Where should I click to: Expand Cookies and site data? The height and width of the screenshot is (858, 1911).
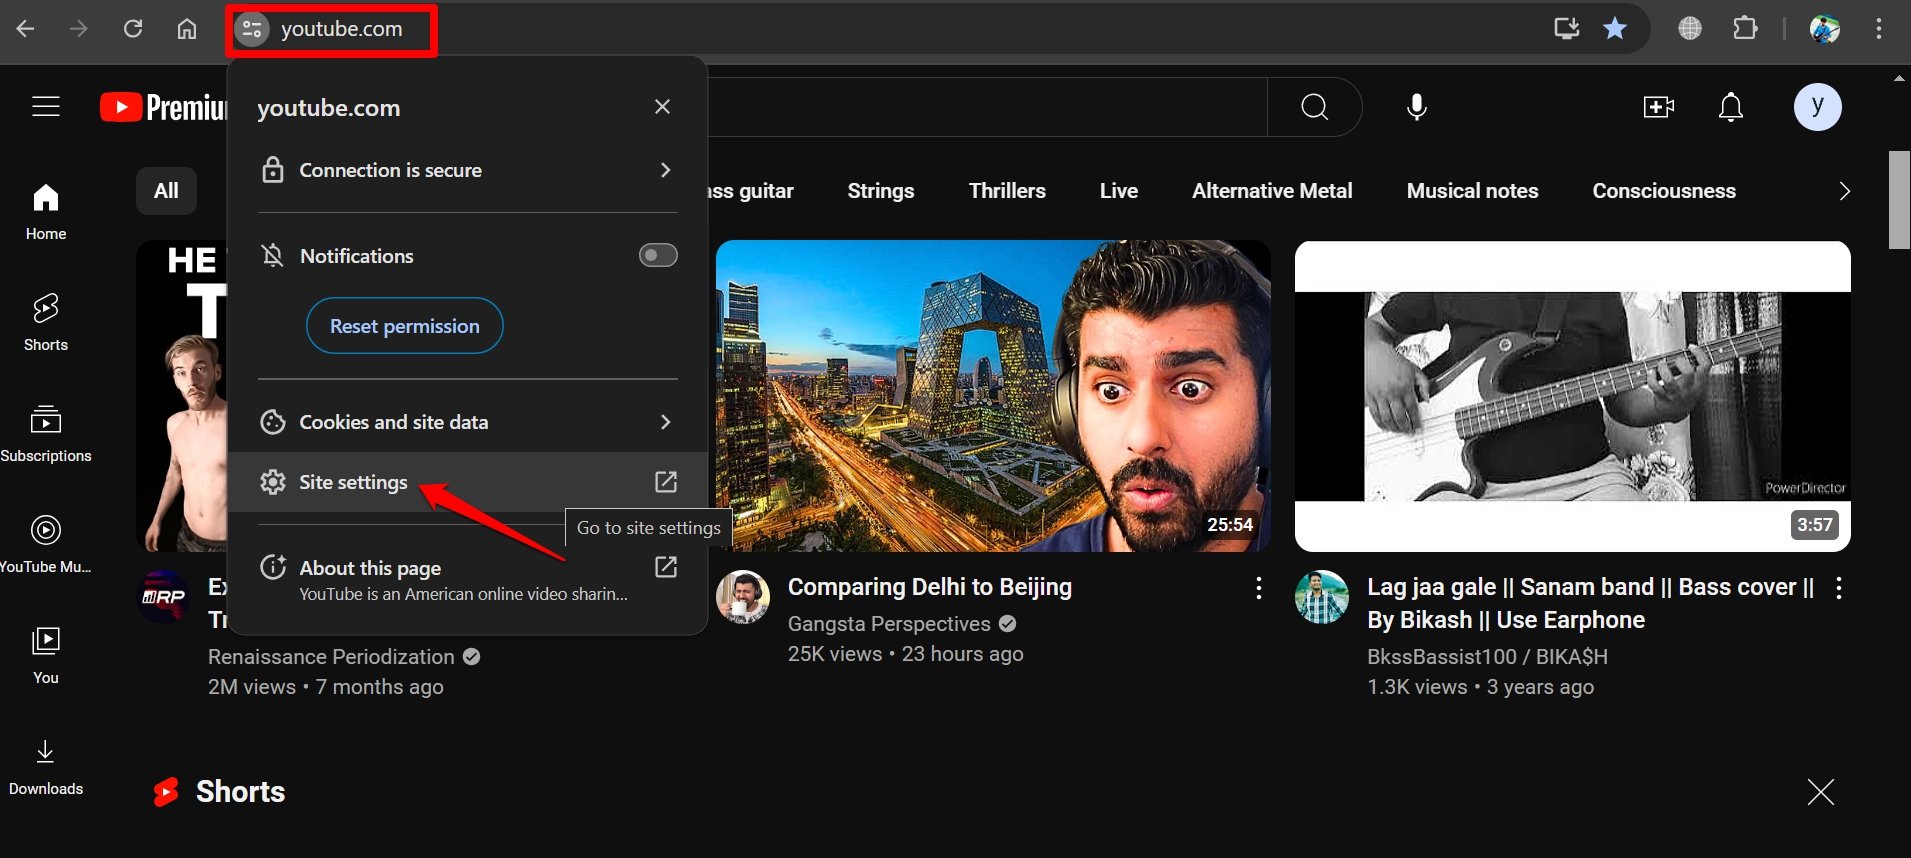467,422
